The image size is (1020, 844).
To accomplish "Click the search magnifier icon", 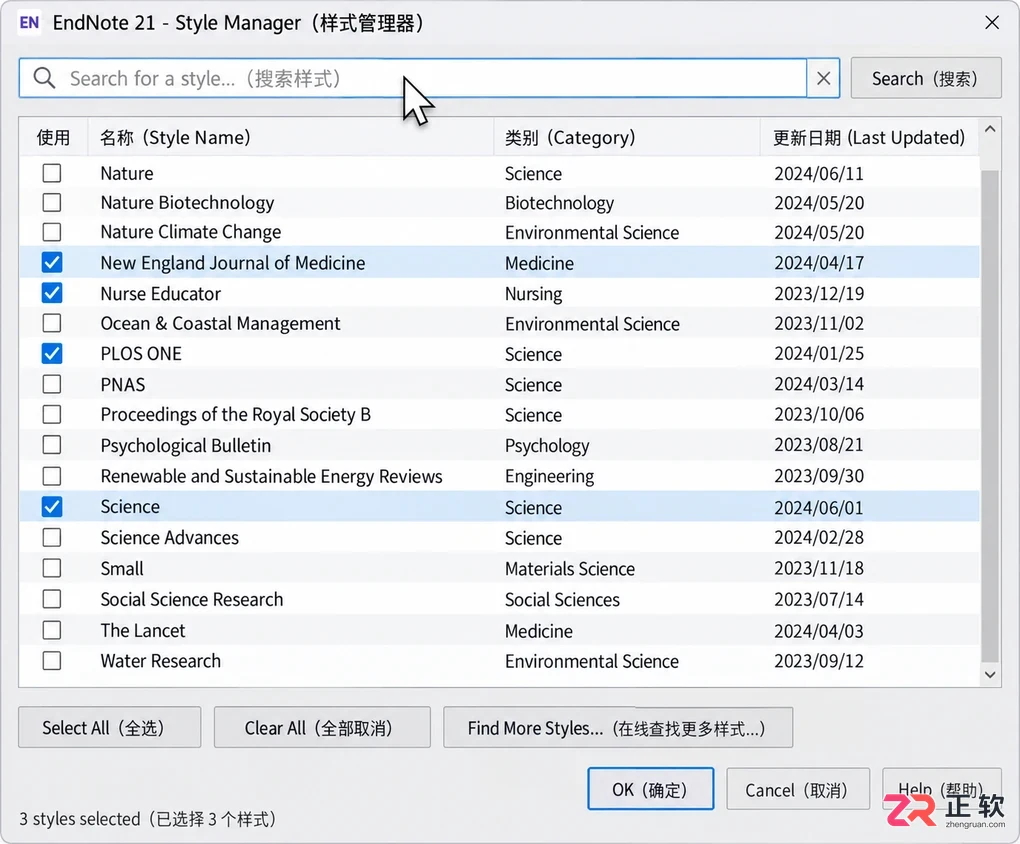I will pyautogui.click(x=44, y=78).
